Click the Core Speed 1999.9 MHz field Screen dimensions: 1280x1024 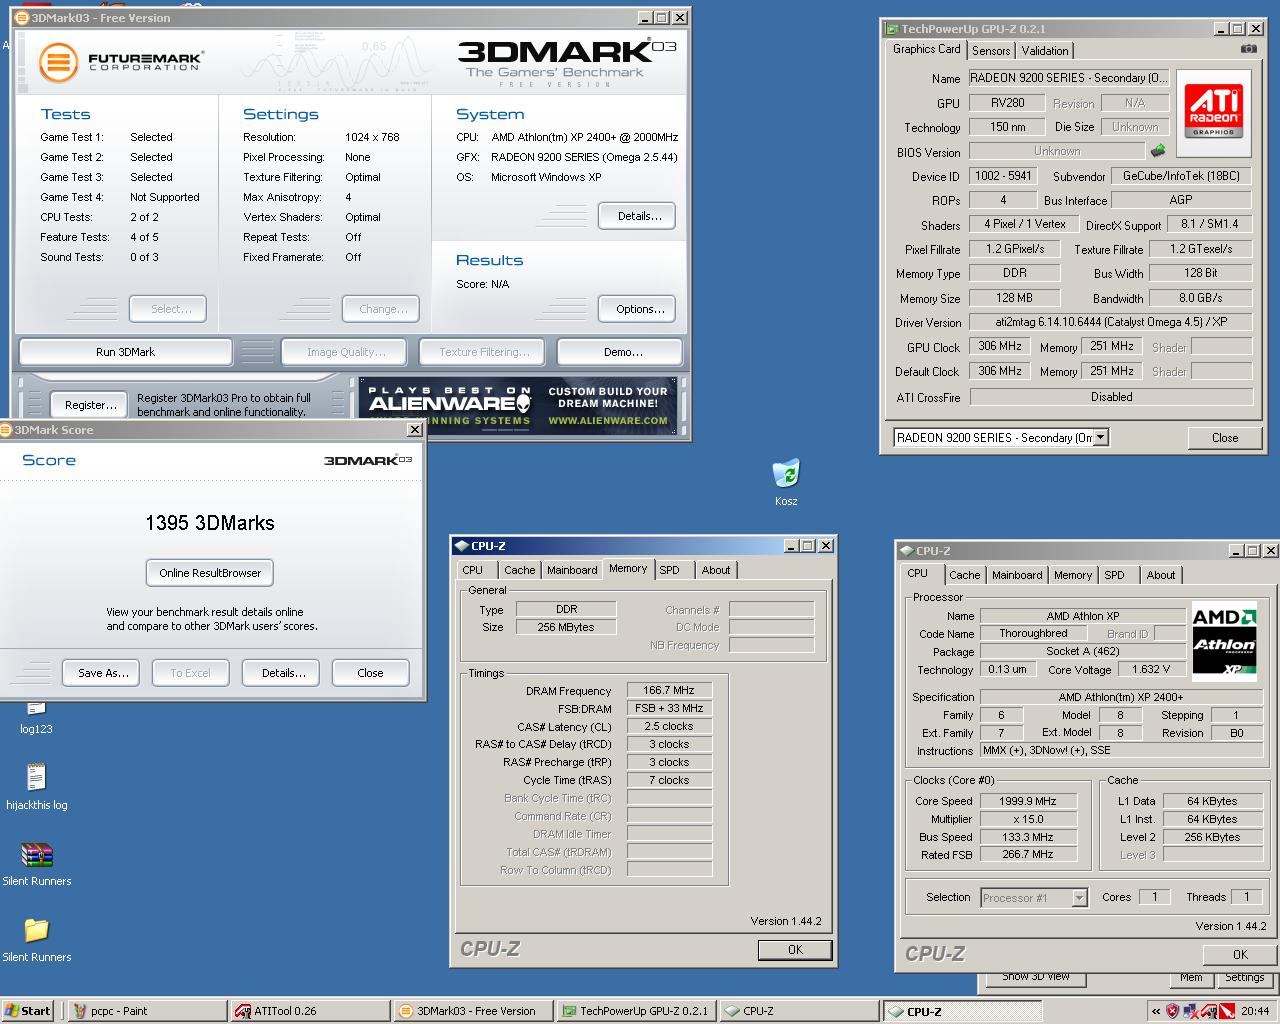pyautogui.click(x=1027, y=801)
